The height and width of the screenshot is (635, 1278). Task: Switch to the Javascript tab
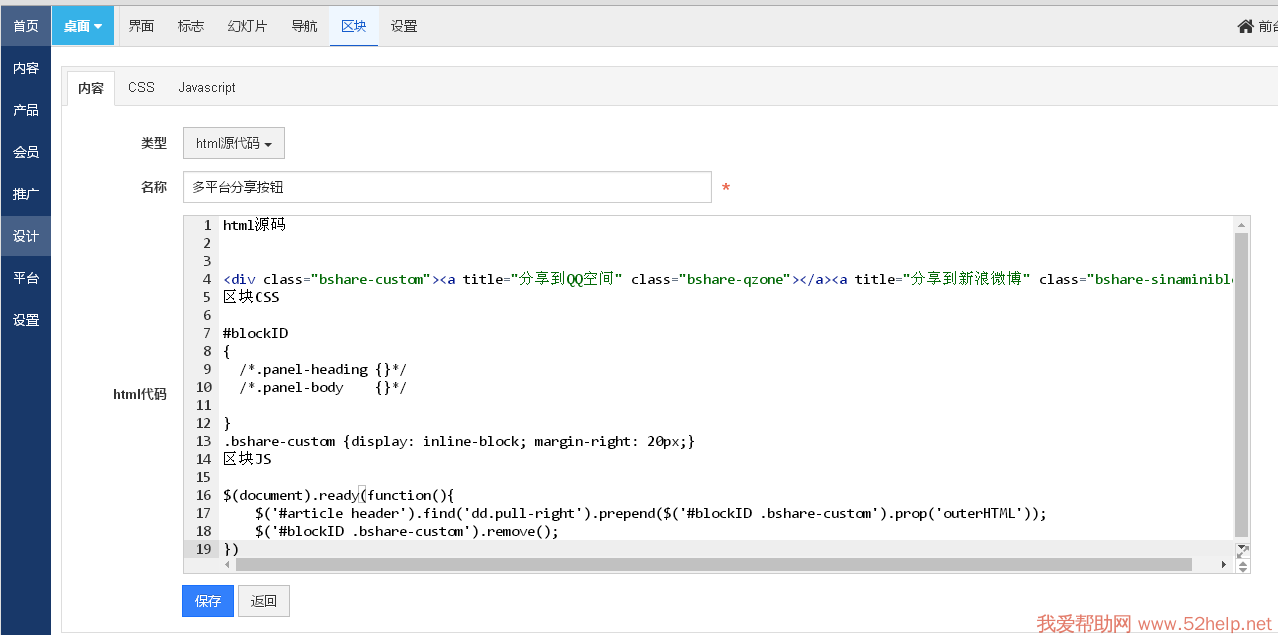pos(207,88)
